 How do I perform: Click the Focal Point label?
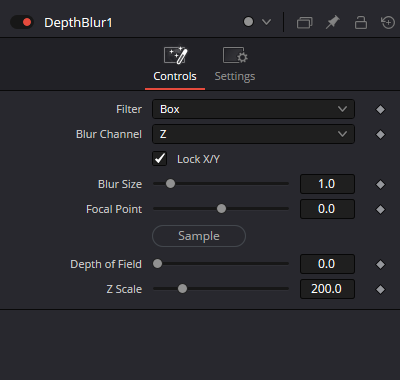point(114,209)
